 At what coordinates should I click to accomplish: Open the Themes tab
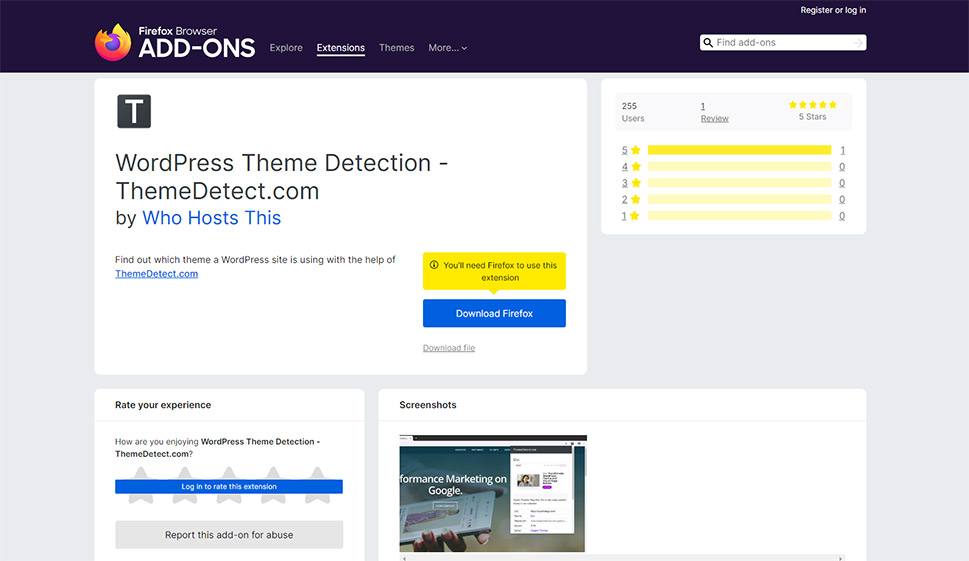397,48
